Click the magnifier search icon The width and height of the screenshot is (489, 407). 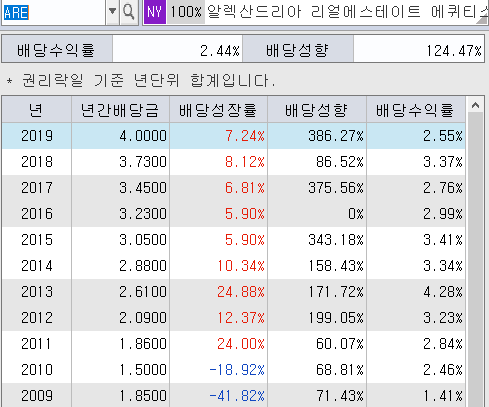[x=129, y=12]
